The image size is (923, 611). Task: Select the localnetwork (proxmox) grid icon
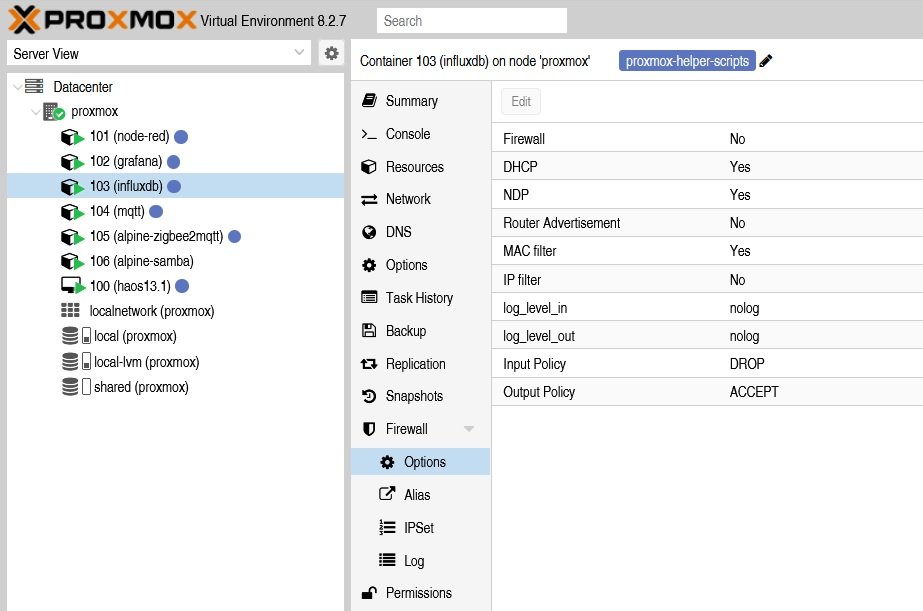[70, 312]
